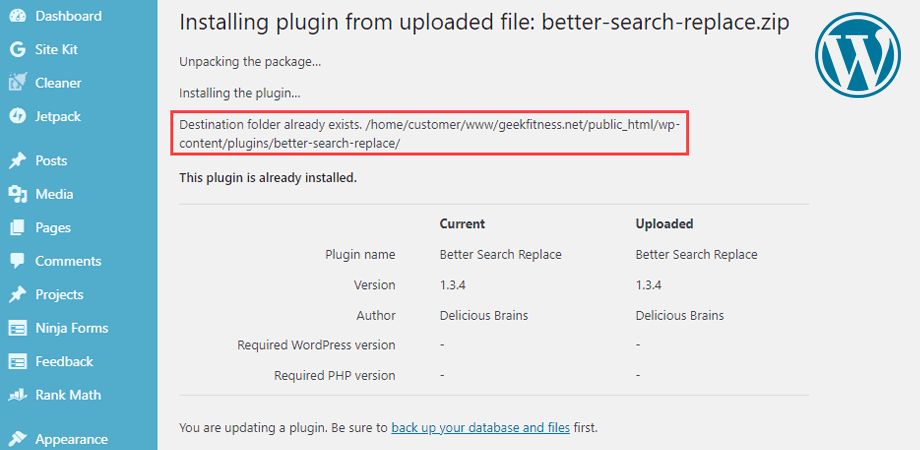Image resolution: width=920 pixels, height=450 pixels.
Task: Click the Appearance paintbrush icon
Action: pyautogui.click(x=18, y=439)
